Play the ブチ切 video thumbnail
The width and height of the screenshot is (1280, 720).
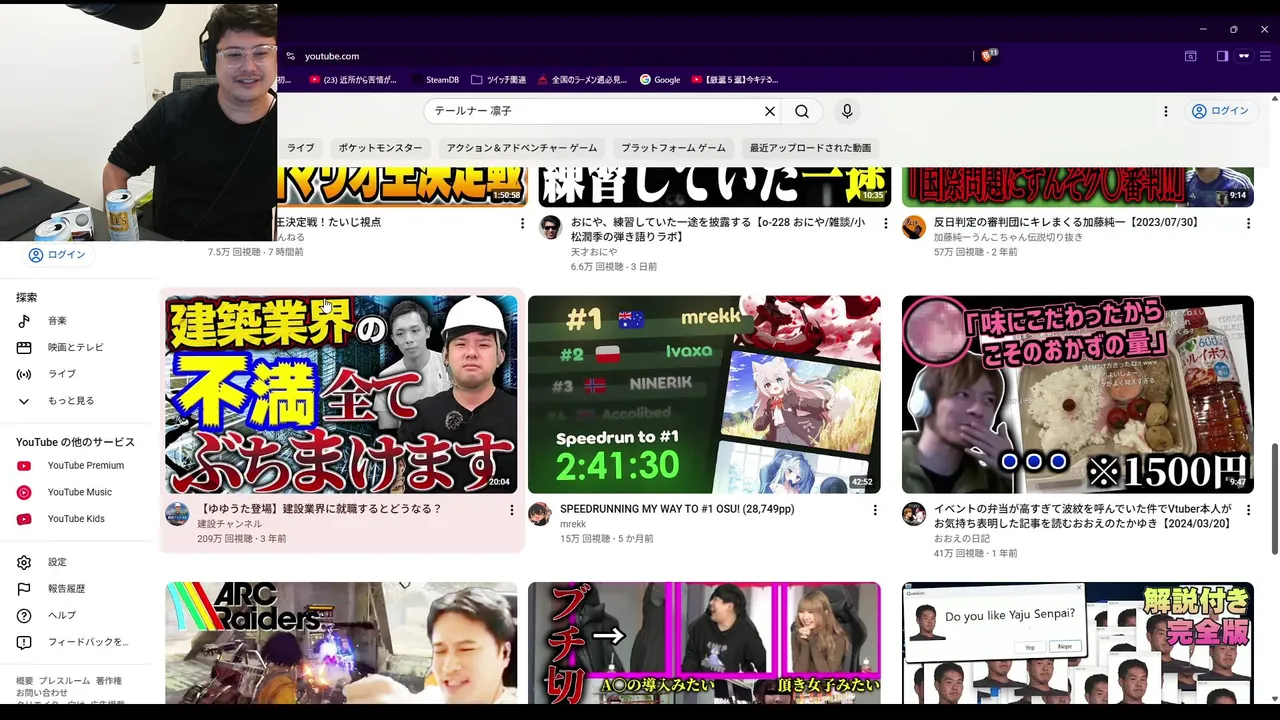click(704, 643)
